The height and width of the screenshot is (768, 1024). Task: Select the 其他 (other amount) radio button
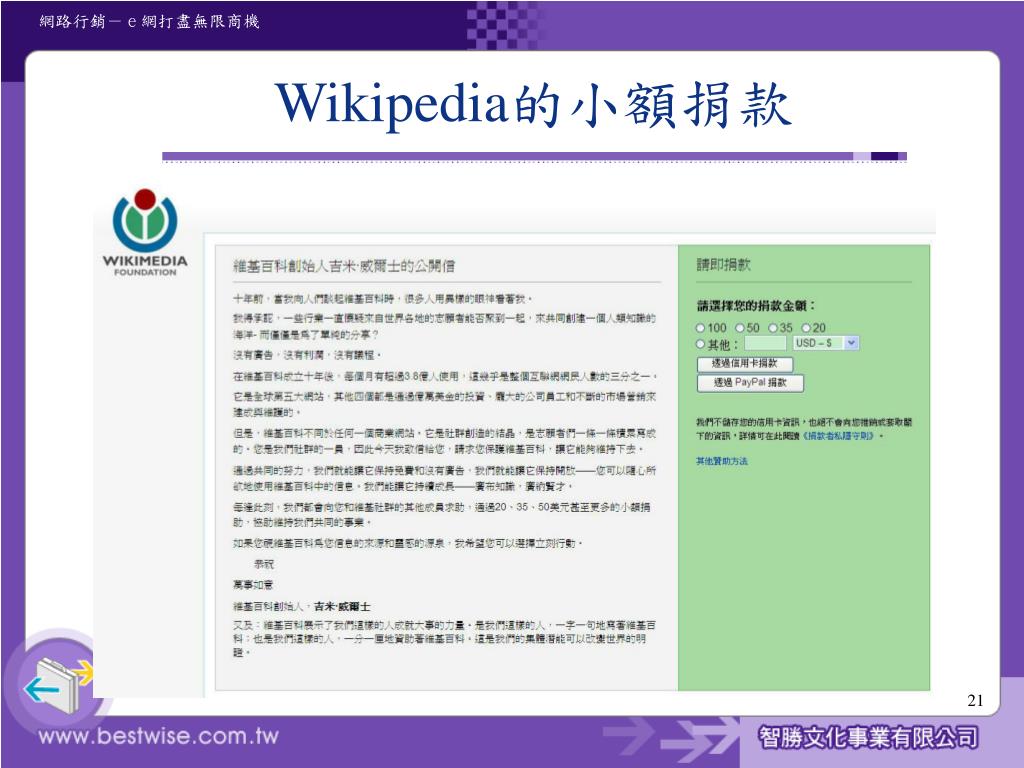click(700, 344)
